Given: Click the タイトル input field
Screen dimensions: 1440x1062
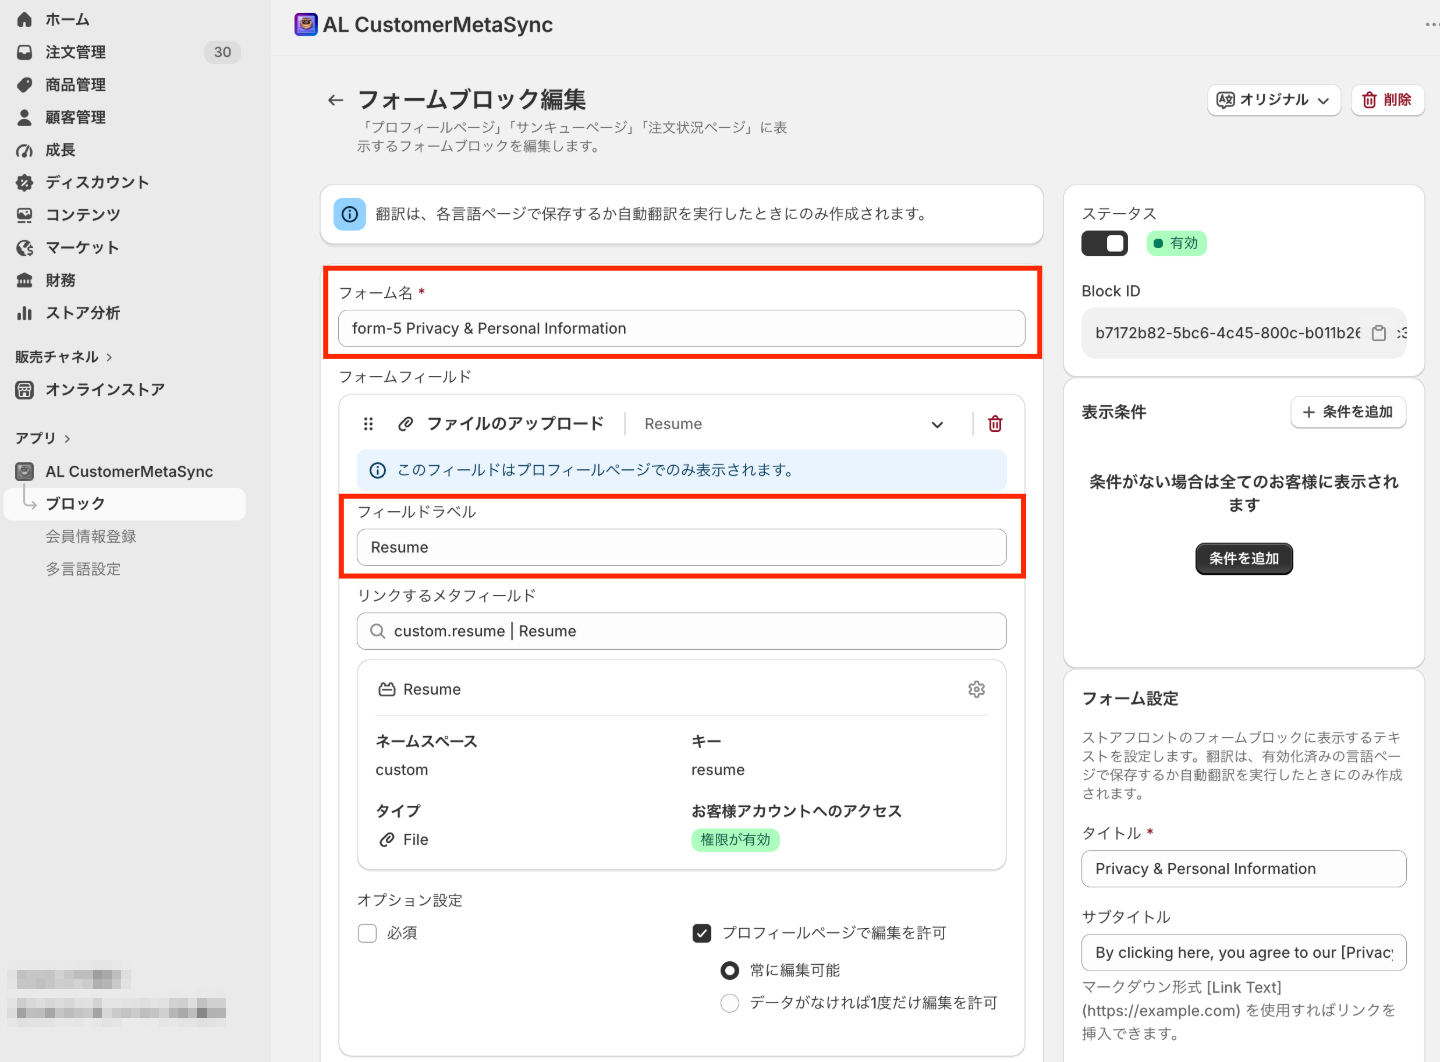Looking at the screenshot, I should click(x=1244, y=869).
